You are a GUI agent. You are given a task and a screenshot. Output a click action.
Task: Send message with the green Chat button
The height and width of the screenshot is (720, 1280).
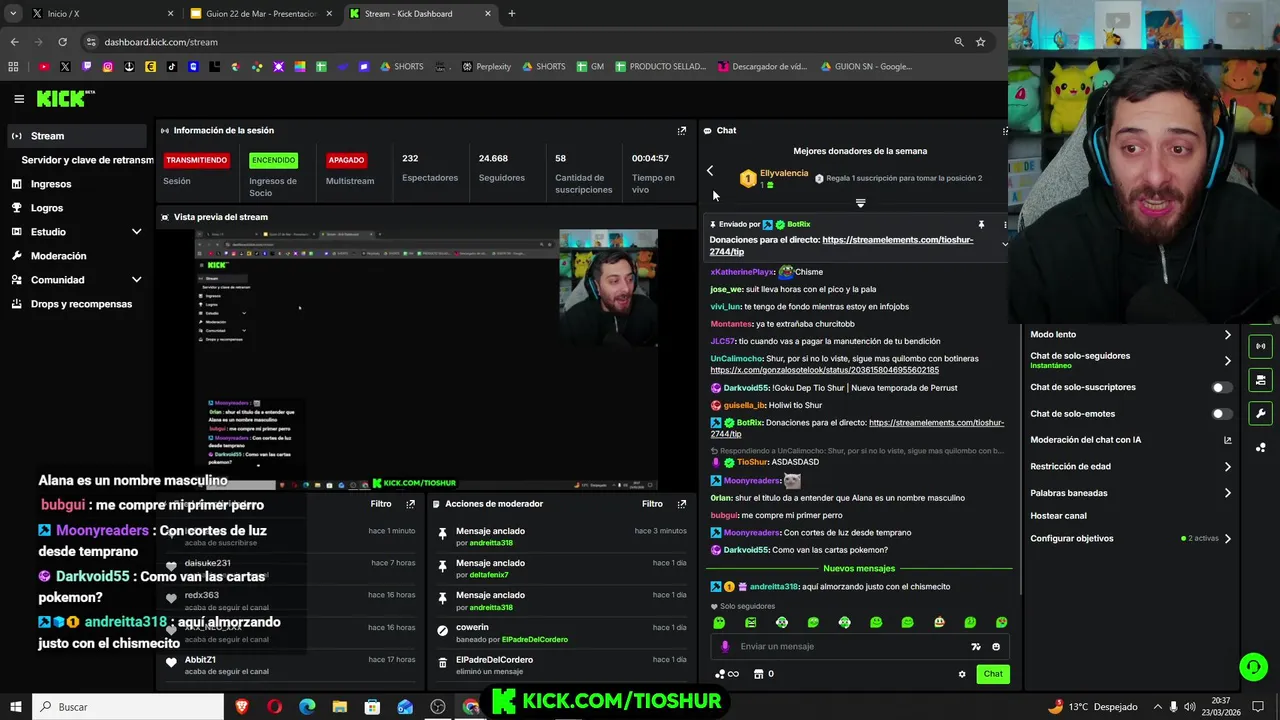pyautogui.click(x=993, y=674)
